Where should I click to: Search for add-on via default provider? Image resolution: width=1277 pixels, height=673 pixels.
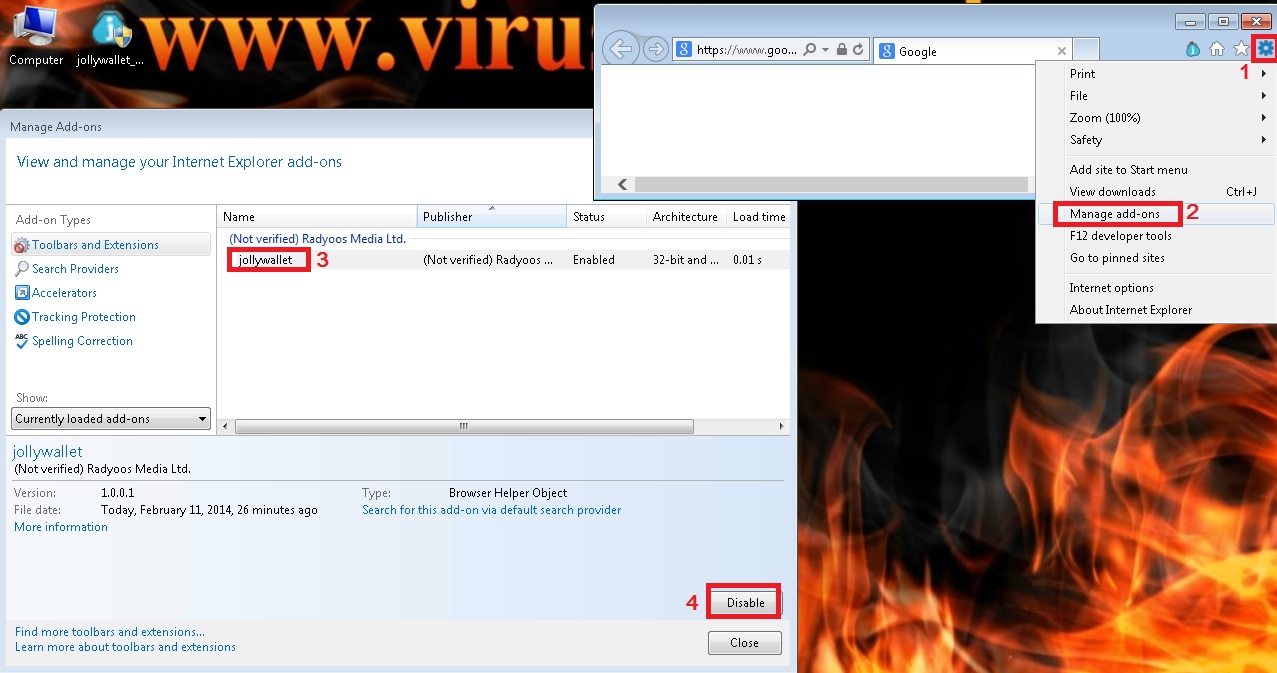491,510
